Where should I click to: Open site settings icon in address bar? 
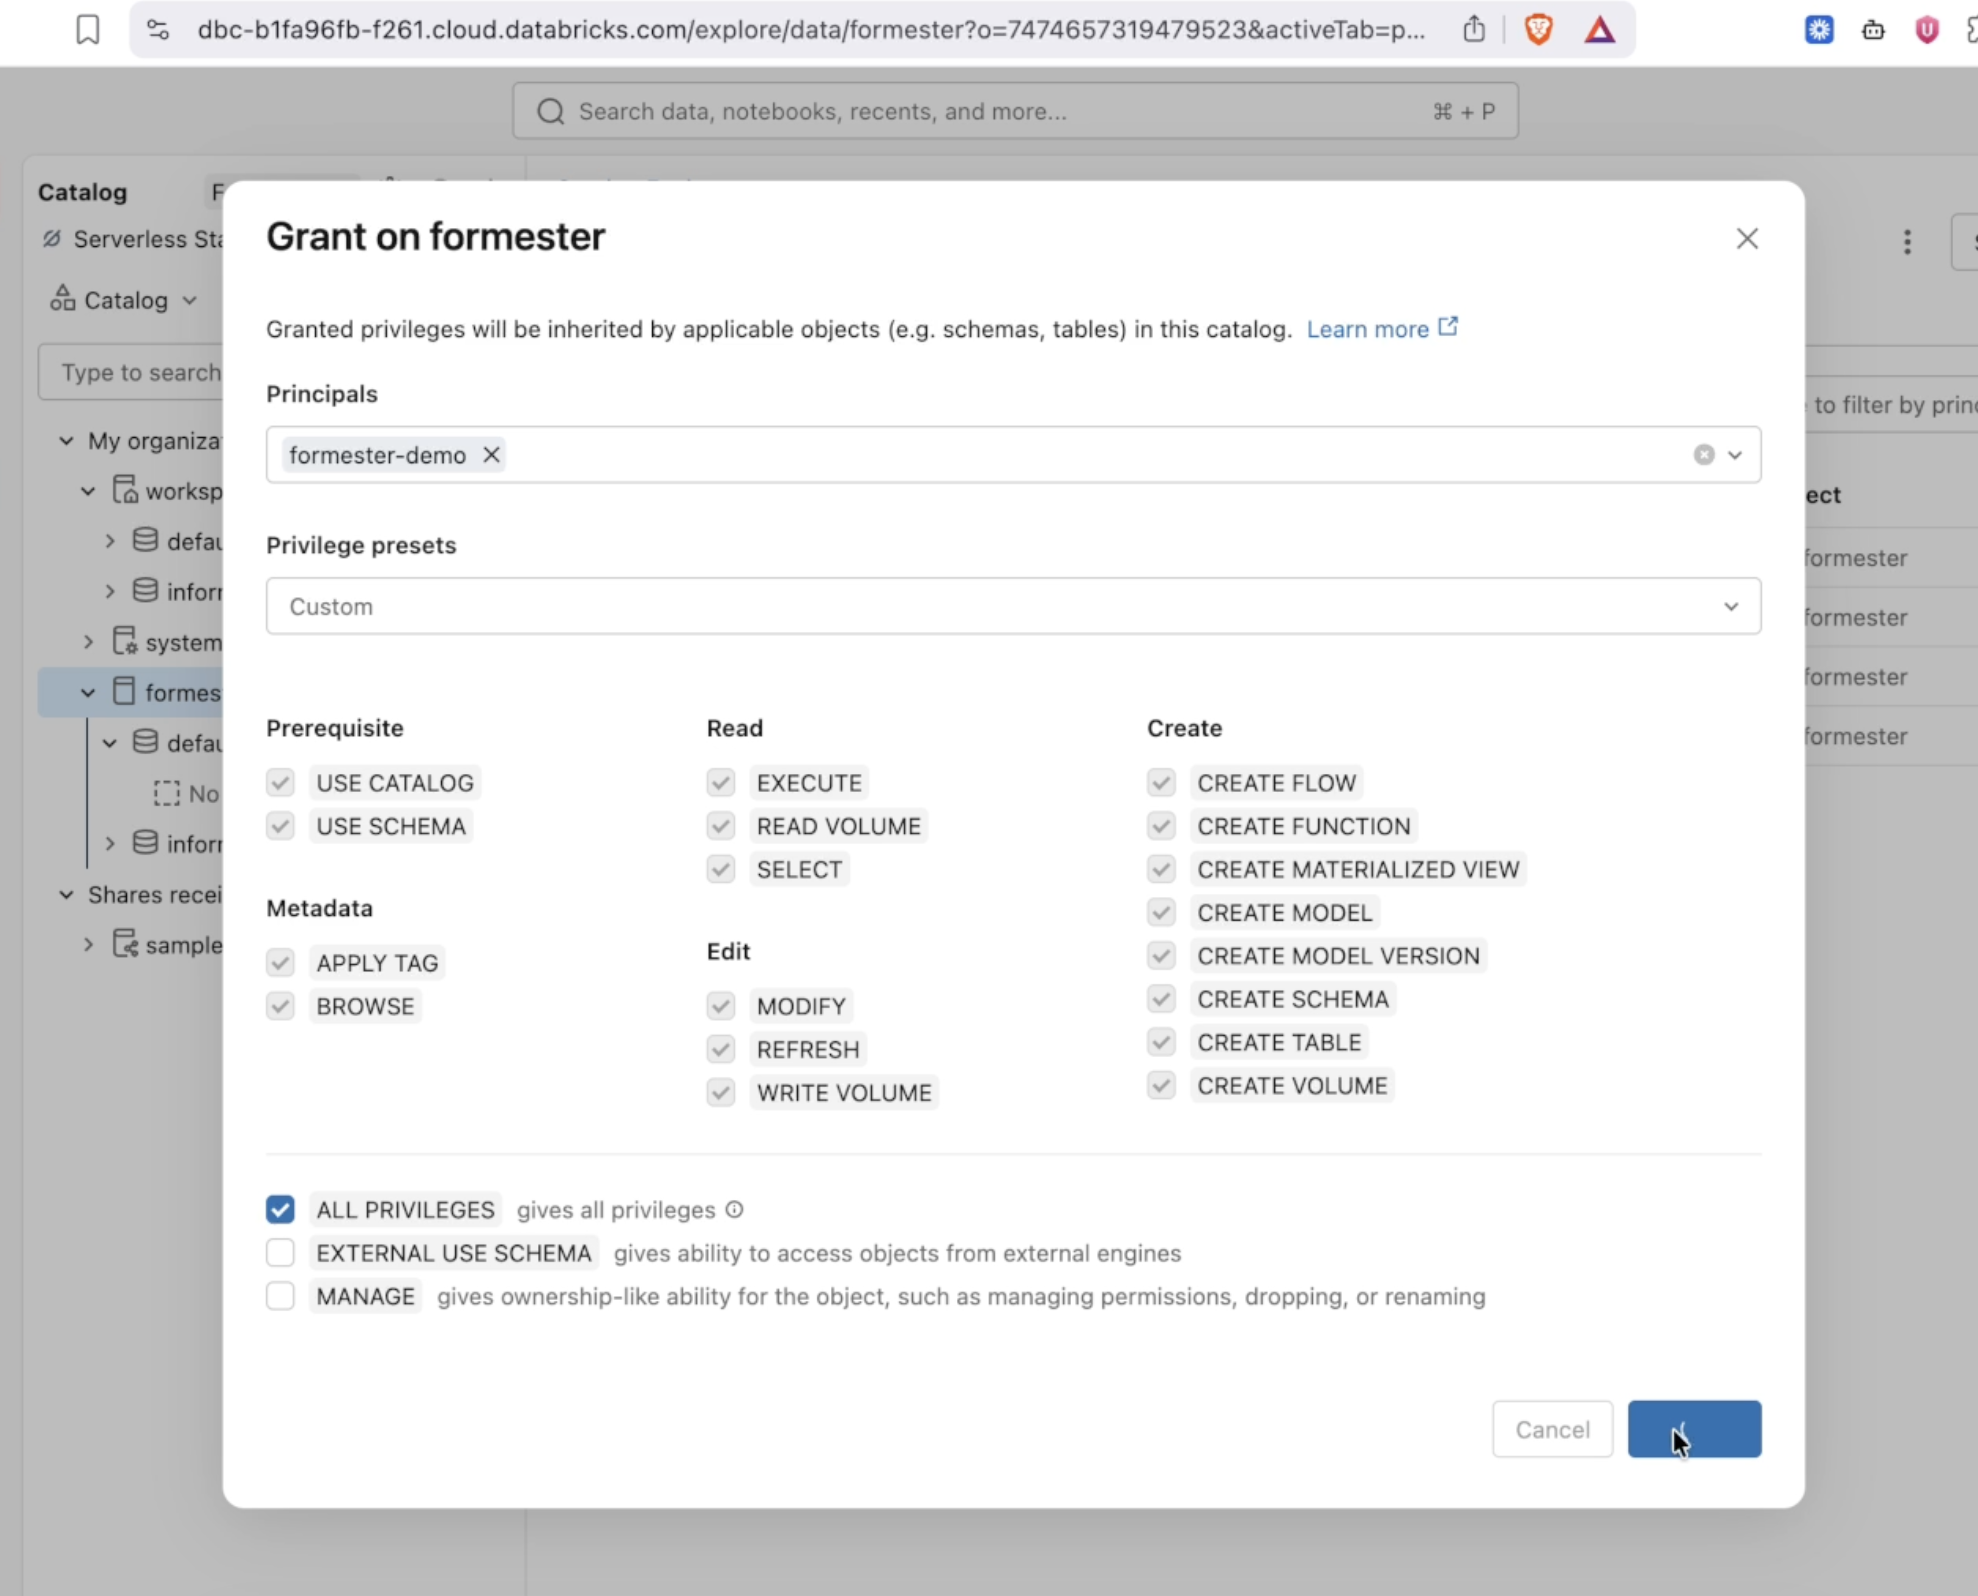coord(158,30)
